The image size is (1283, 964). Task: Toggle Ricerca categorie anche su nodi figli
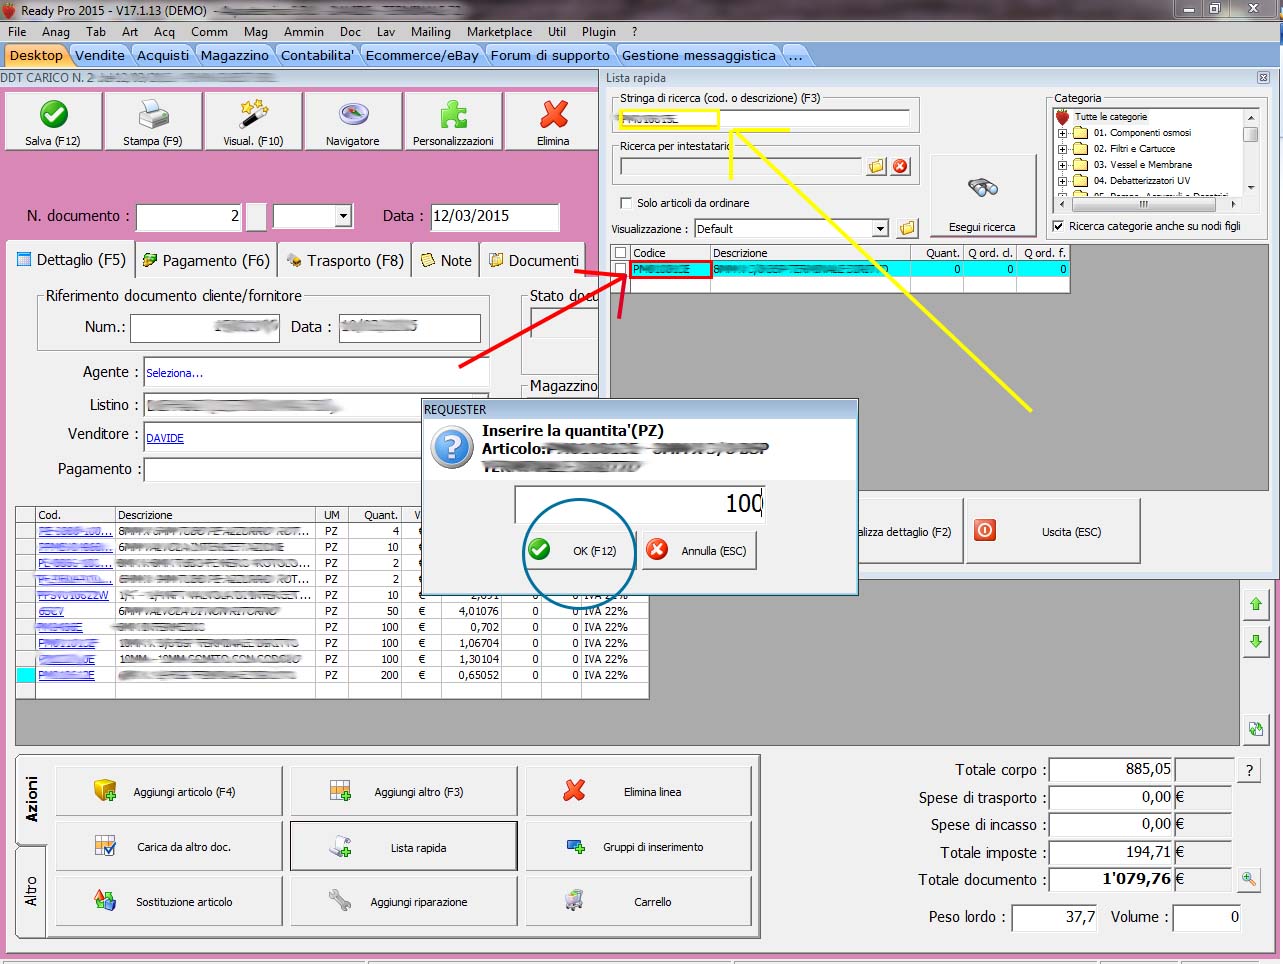click(1058, 226)
